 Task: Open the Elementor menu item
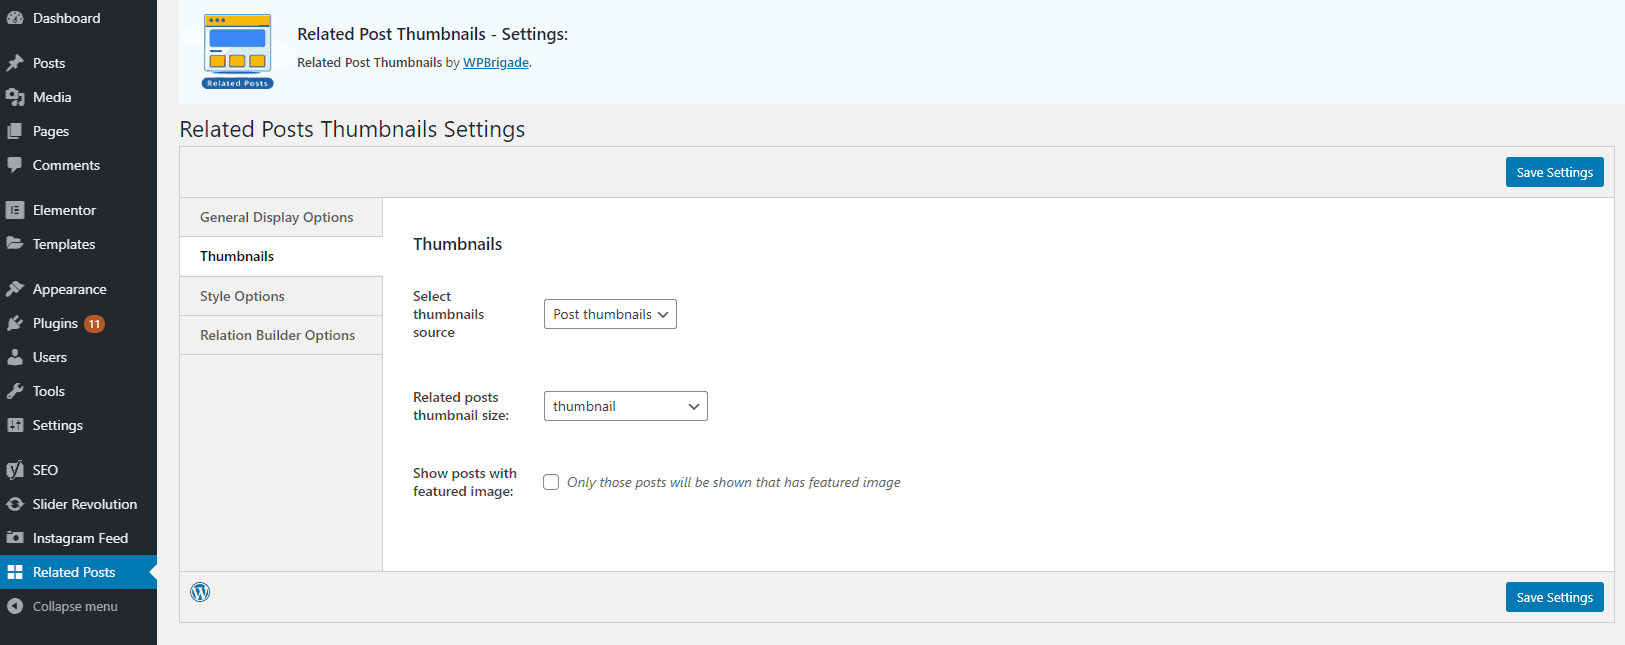tap(78, 210)
